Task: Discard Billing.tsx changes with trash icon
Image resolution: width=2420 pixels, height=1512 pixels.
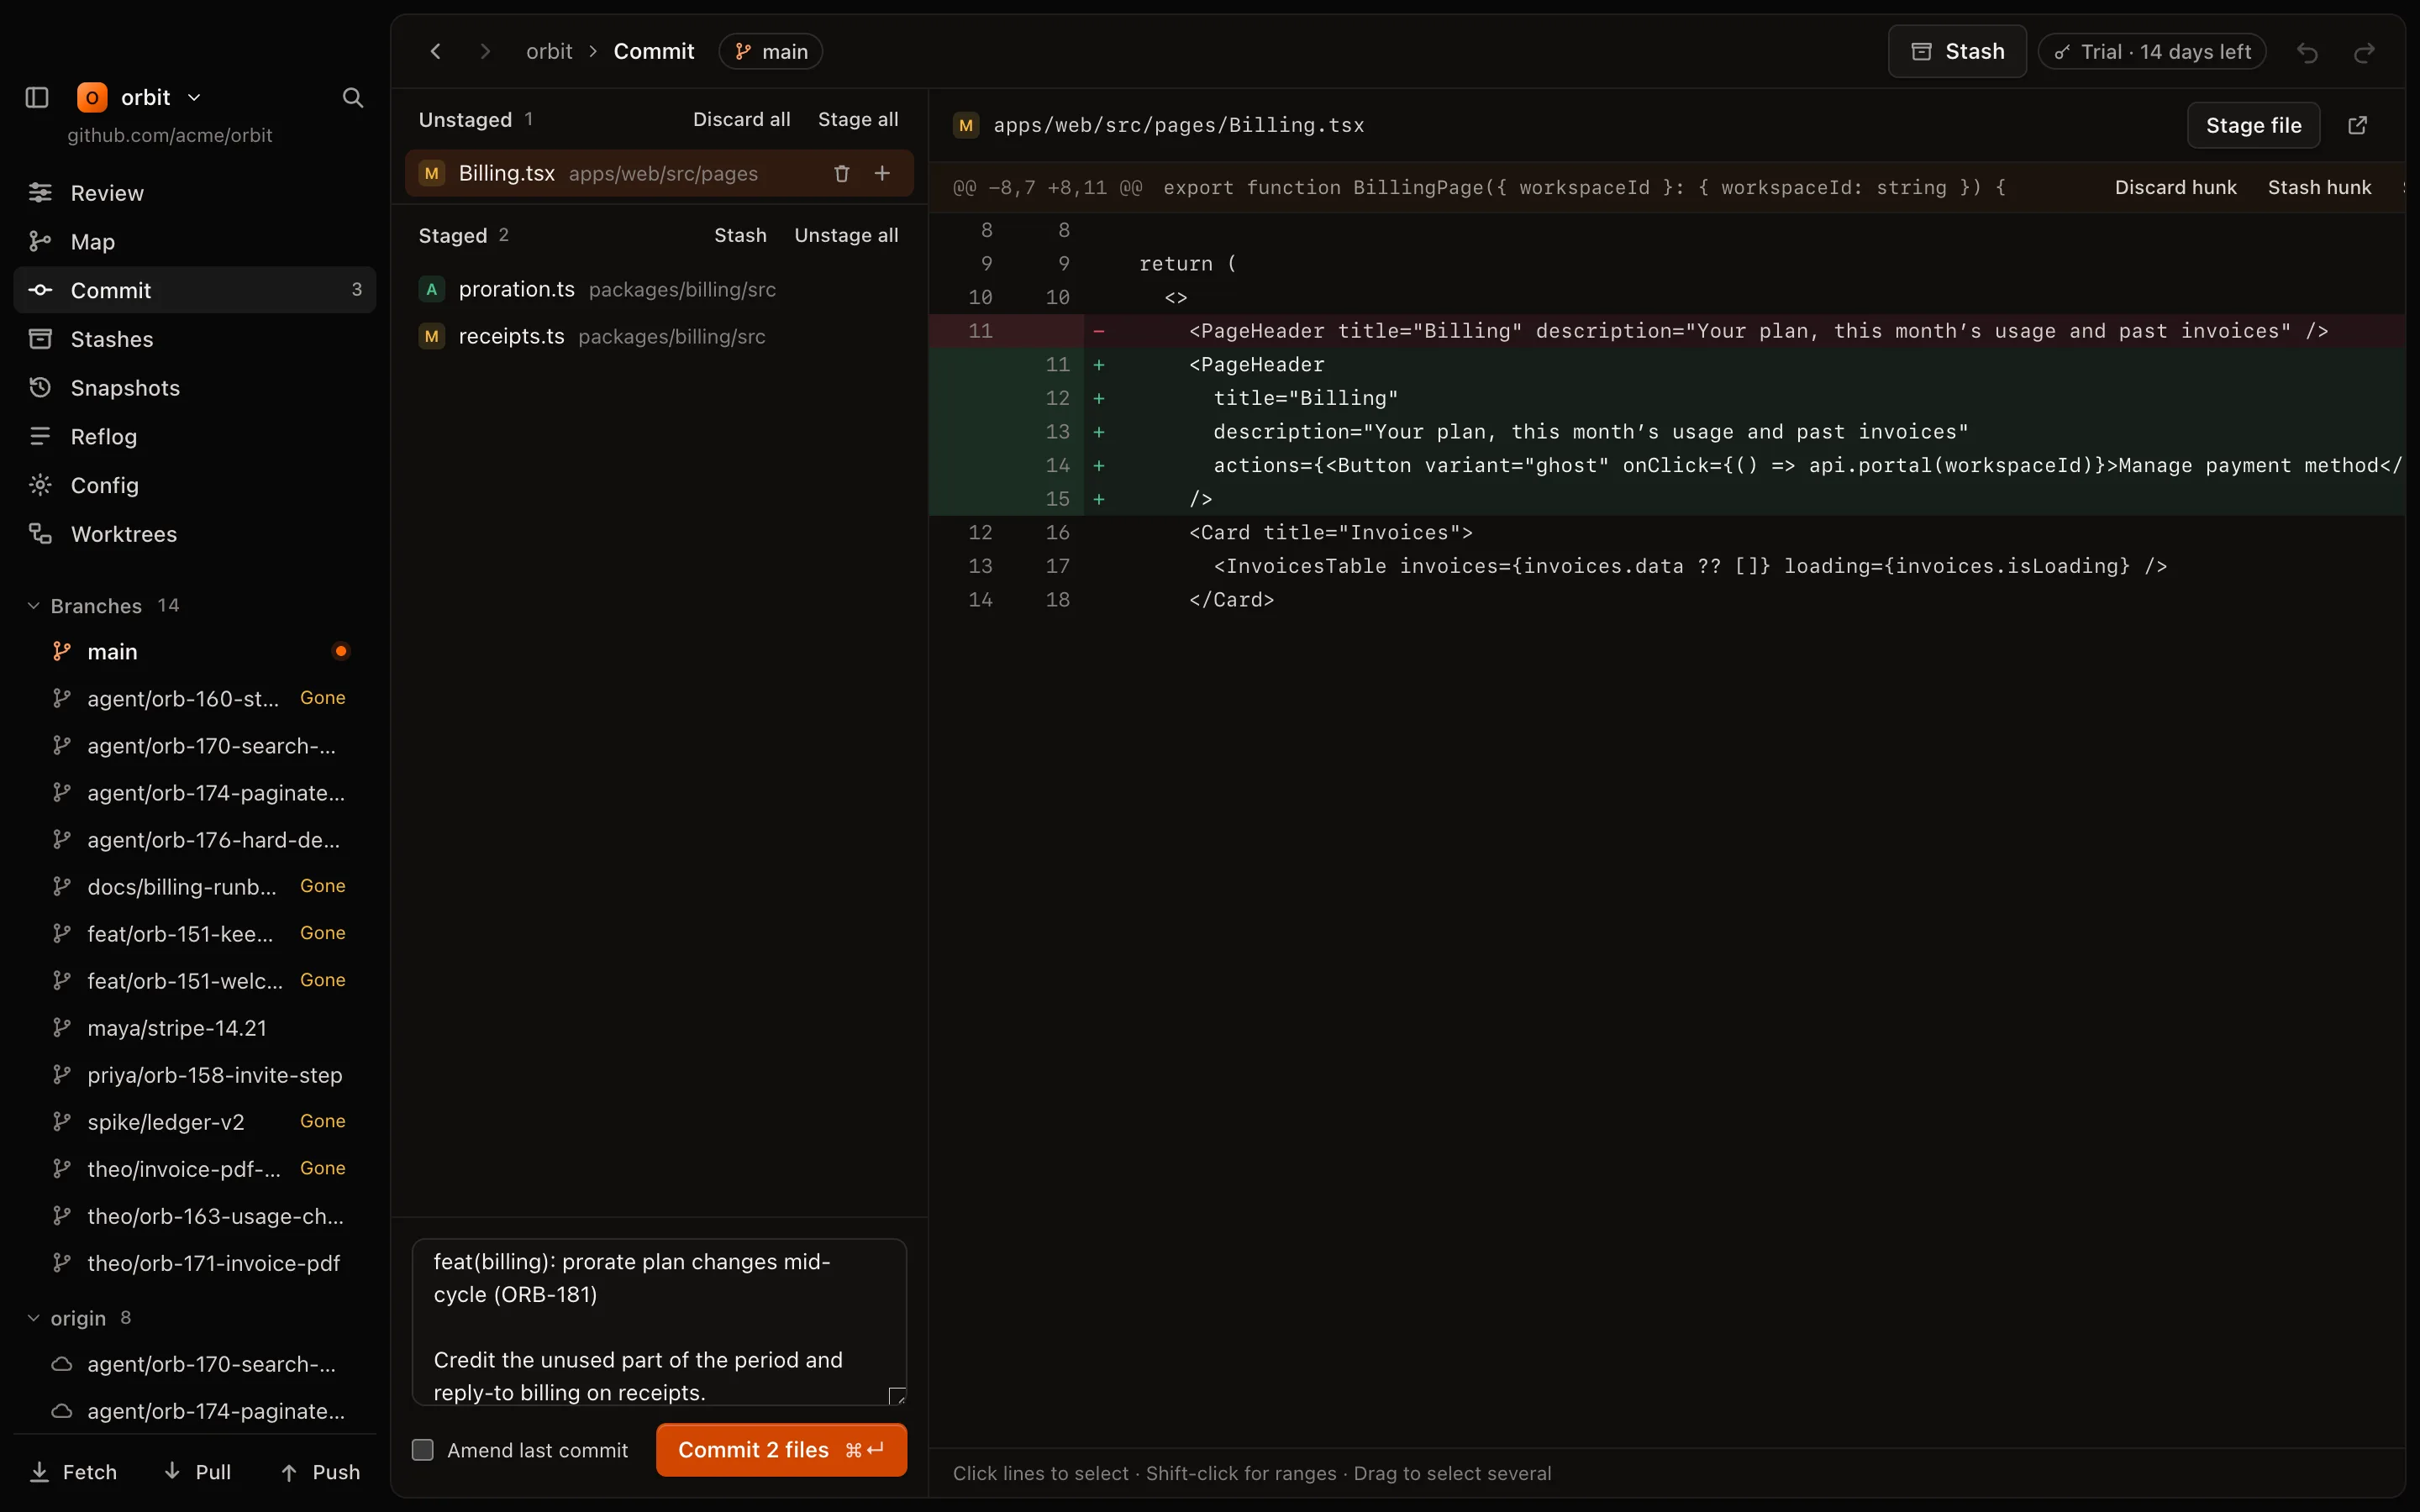Action: 841,173
